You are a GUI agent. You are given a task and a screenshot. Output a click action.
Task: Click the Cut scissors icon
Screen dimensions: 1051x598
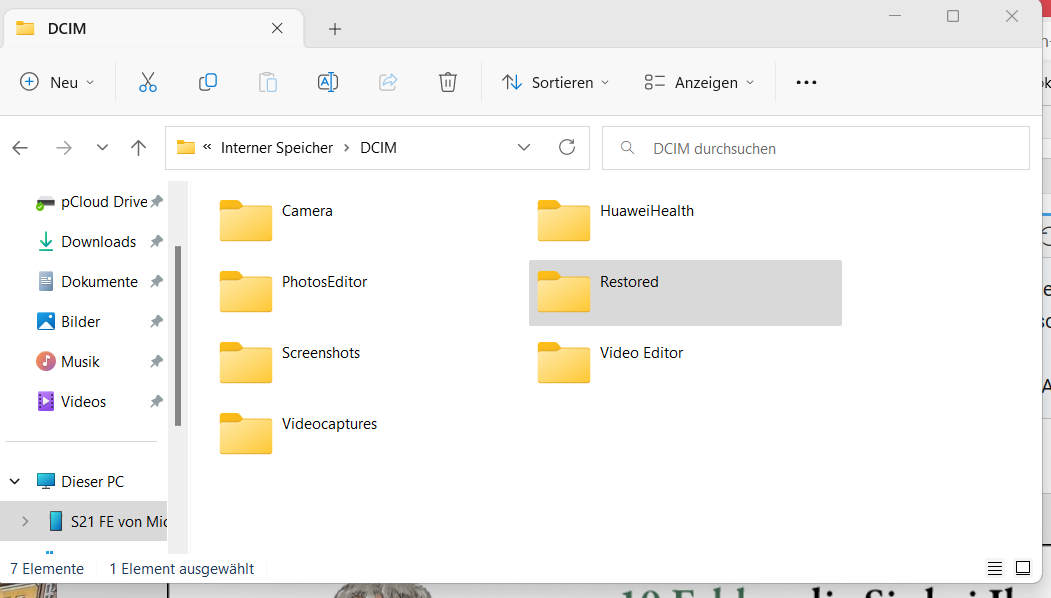click(x=148, y=83)
